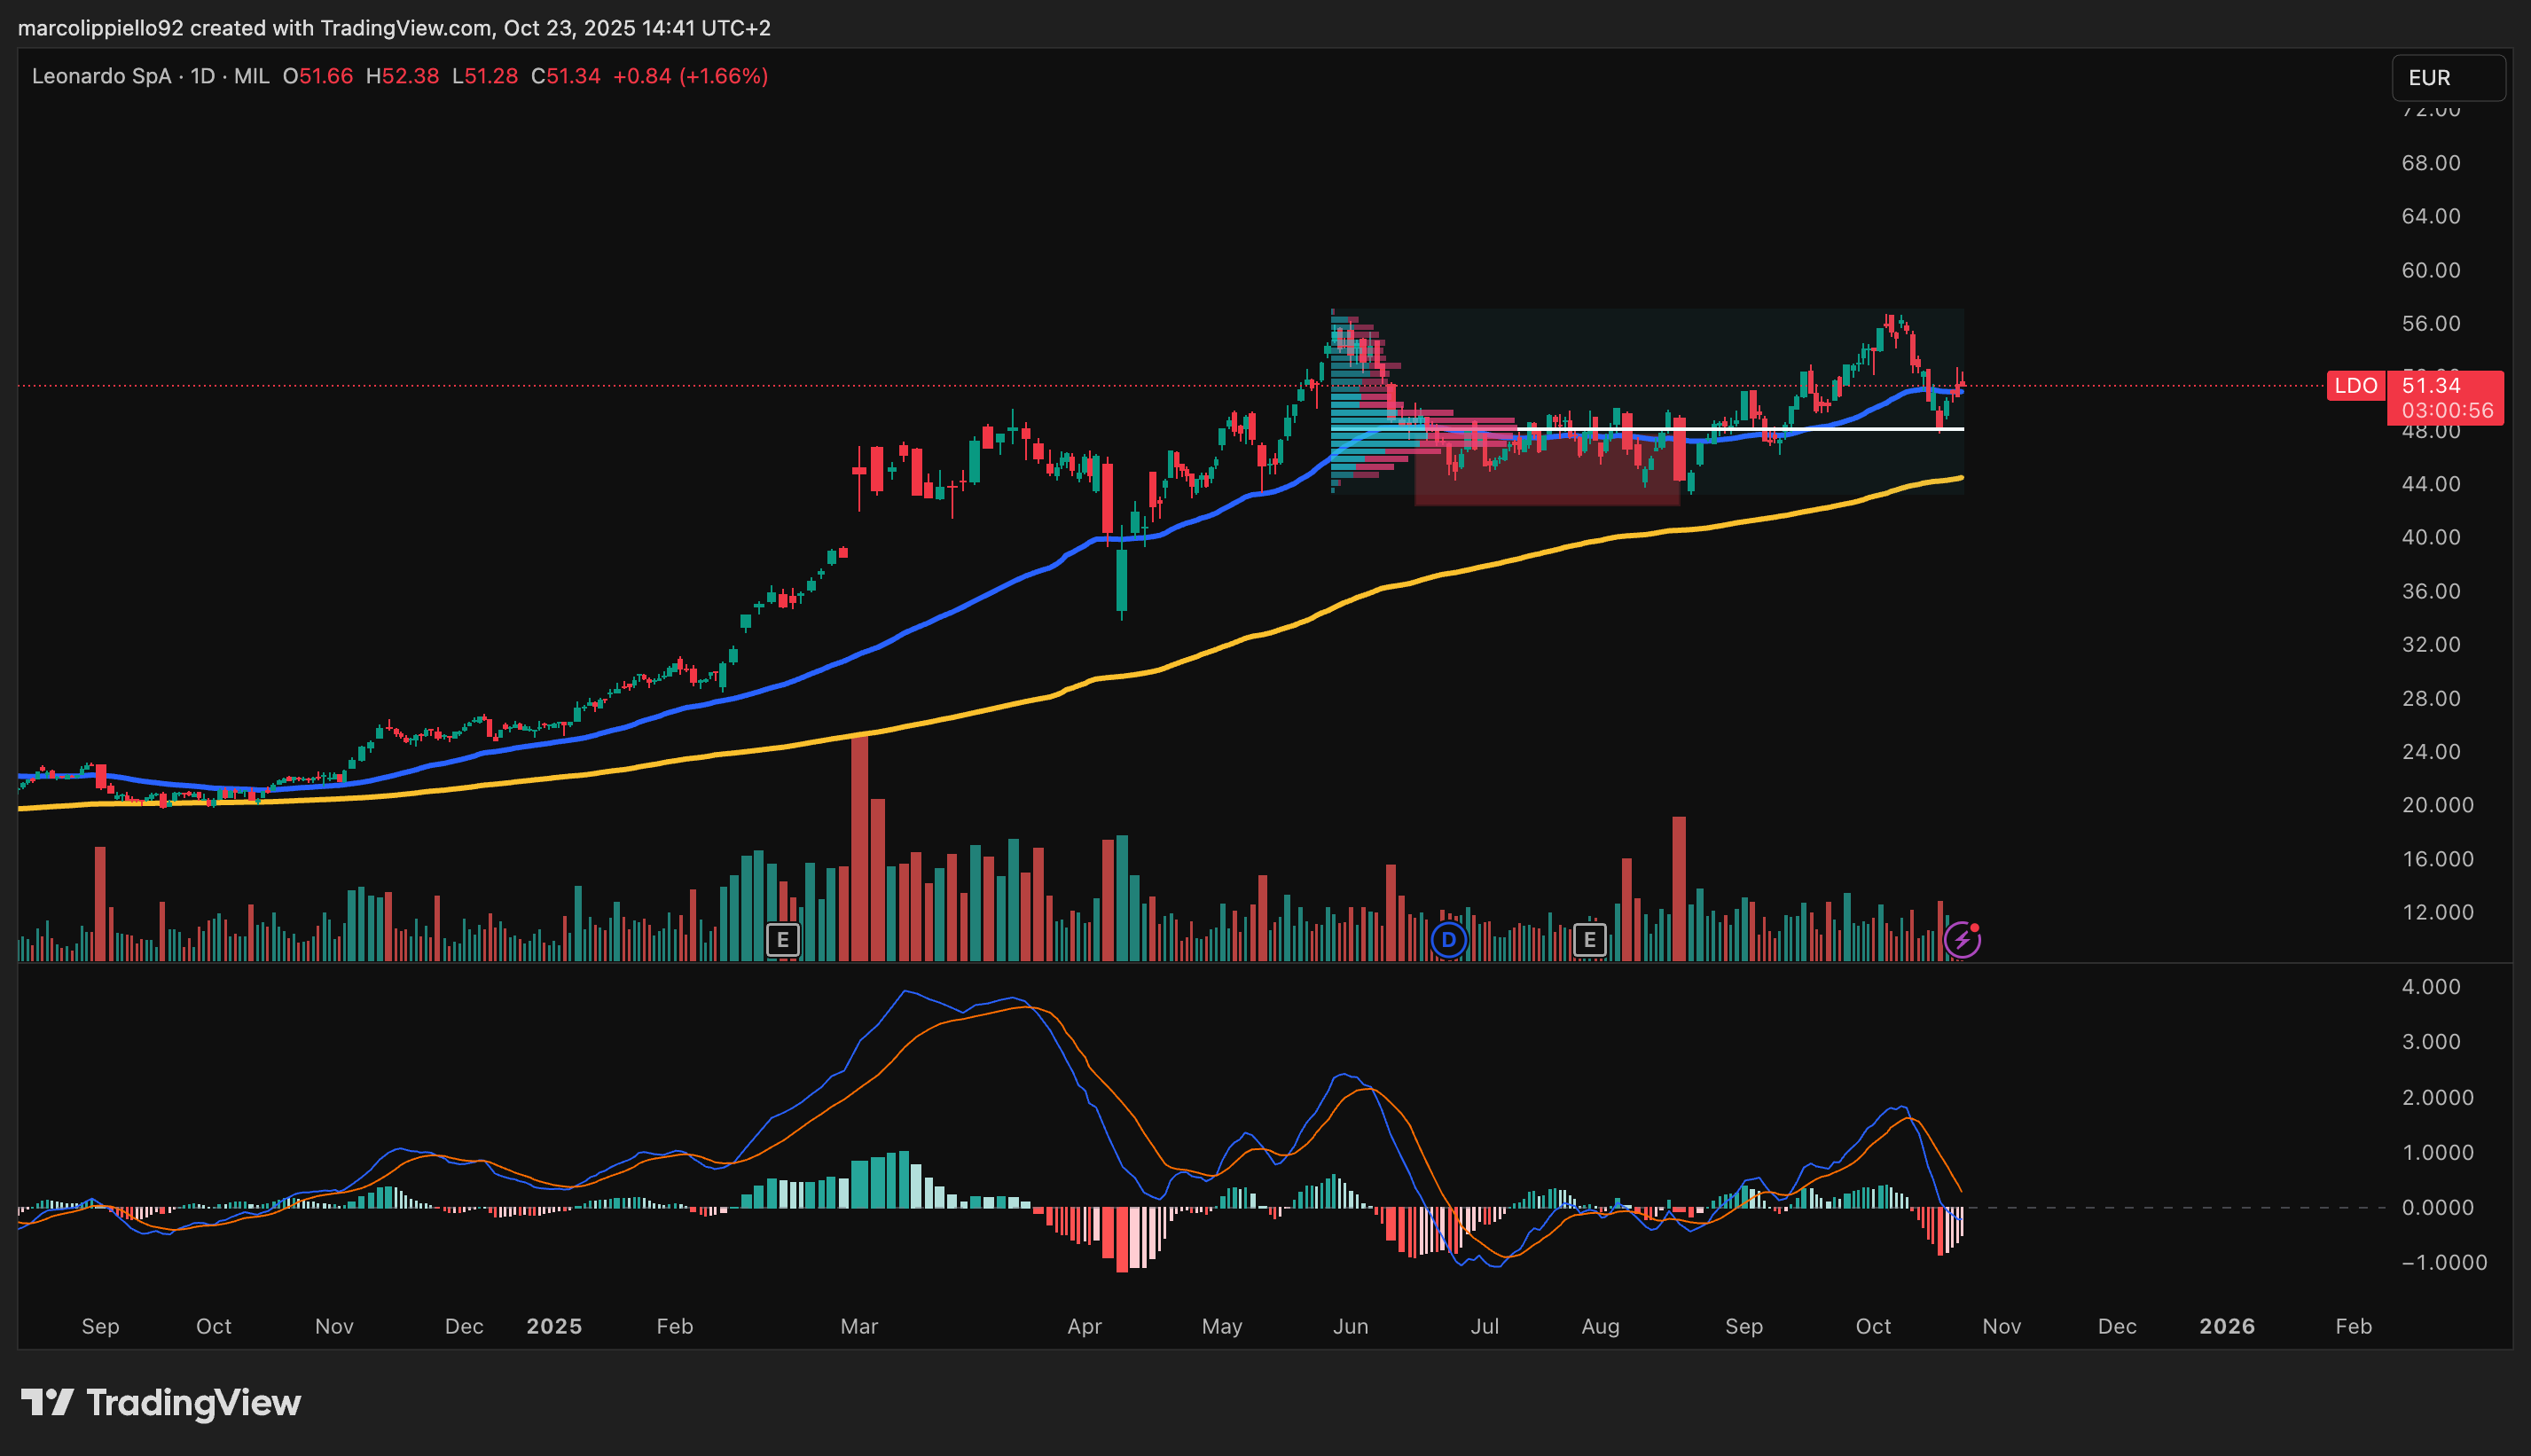Click the Leonardo SpA symbol title
This screenshot has width=2531, height=1456.
(x=101, y=76)
